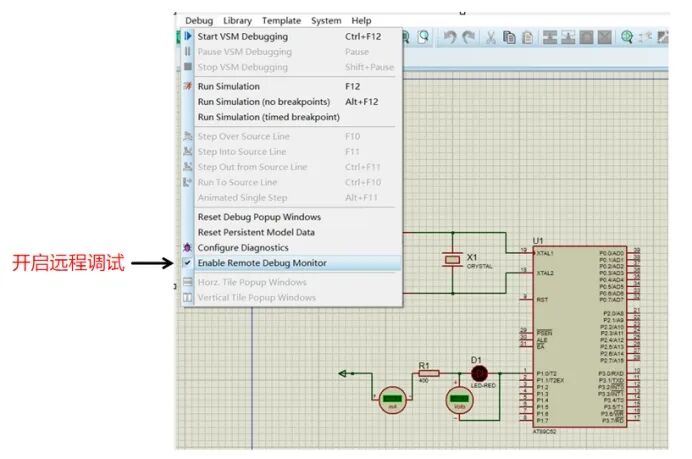
Task: Click Horz. Tile Popup Windows entry
Action: (x=291, y=282)
